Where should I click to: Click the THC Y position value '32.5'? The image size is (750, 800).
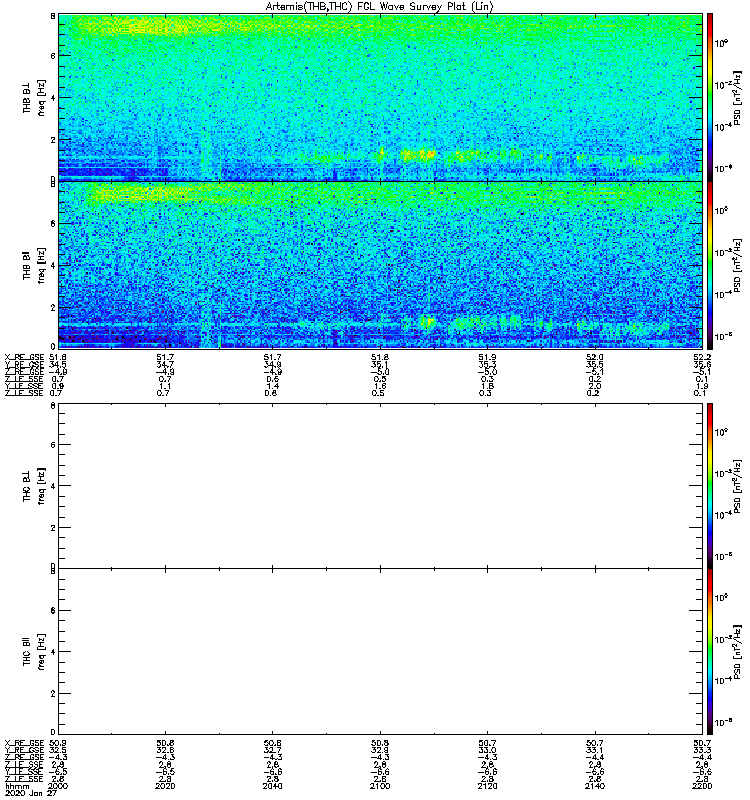point(57,751)
